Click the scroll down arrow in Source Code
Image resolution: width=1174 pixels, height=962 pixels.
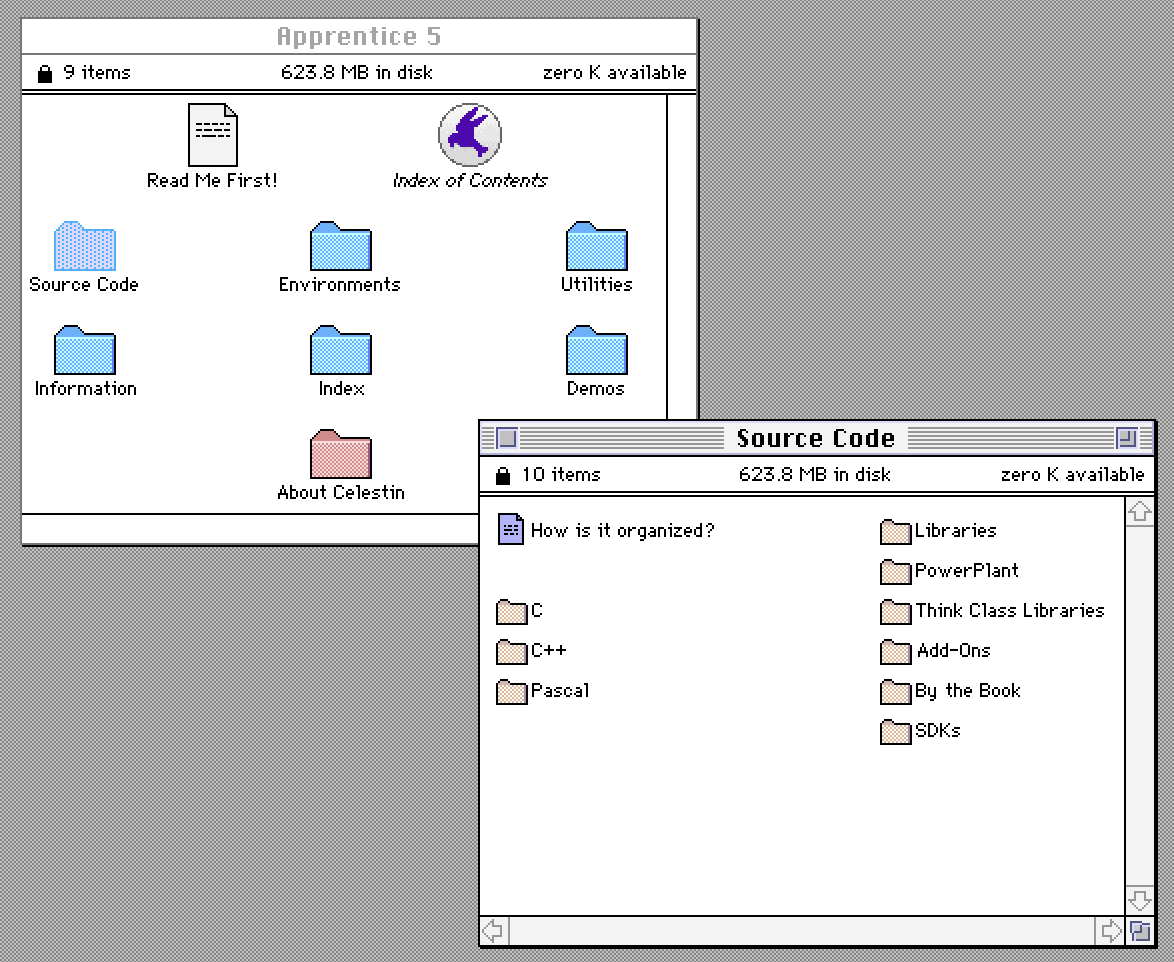tap(1140, 900)
